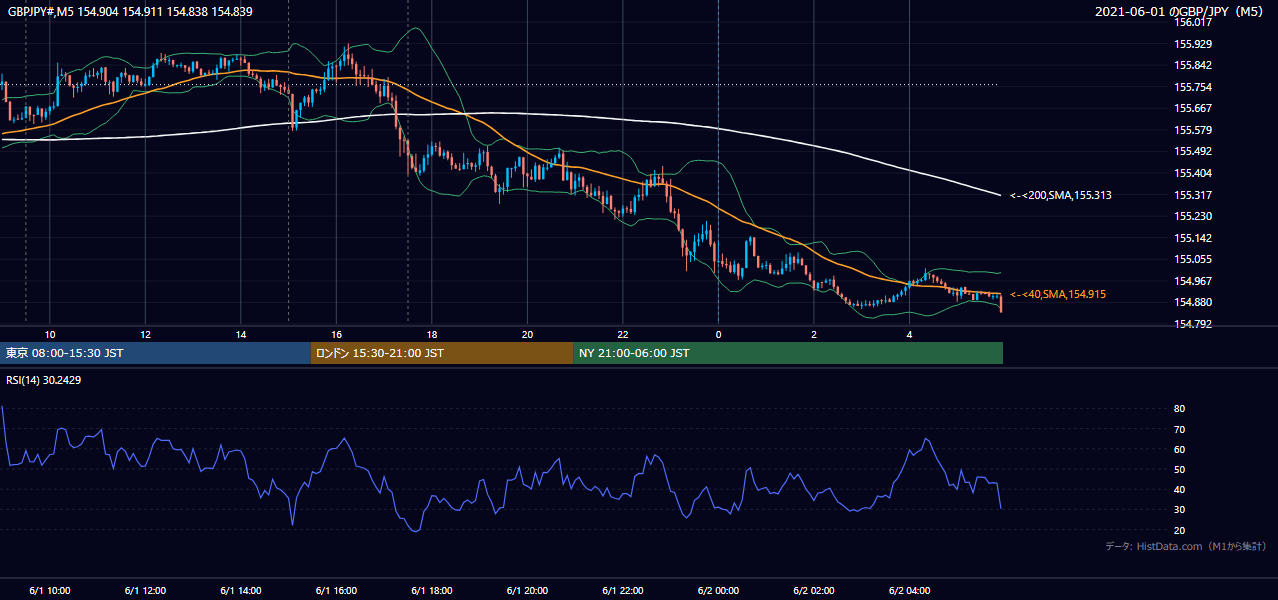This screenshot has width=1278, height=600.
Task: Select the 40 SMA label reading 154.915
Action: [x=1058, y=294]
